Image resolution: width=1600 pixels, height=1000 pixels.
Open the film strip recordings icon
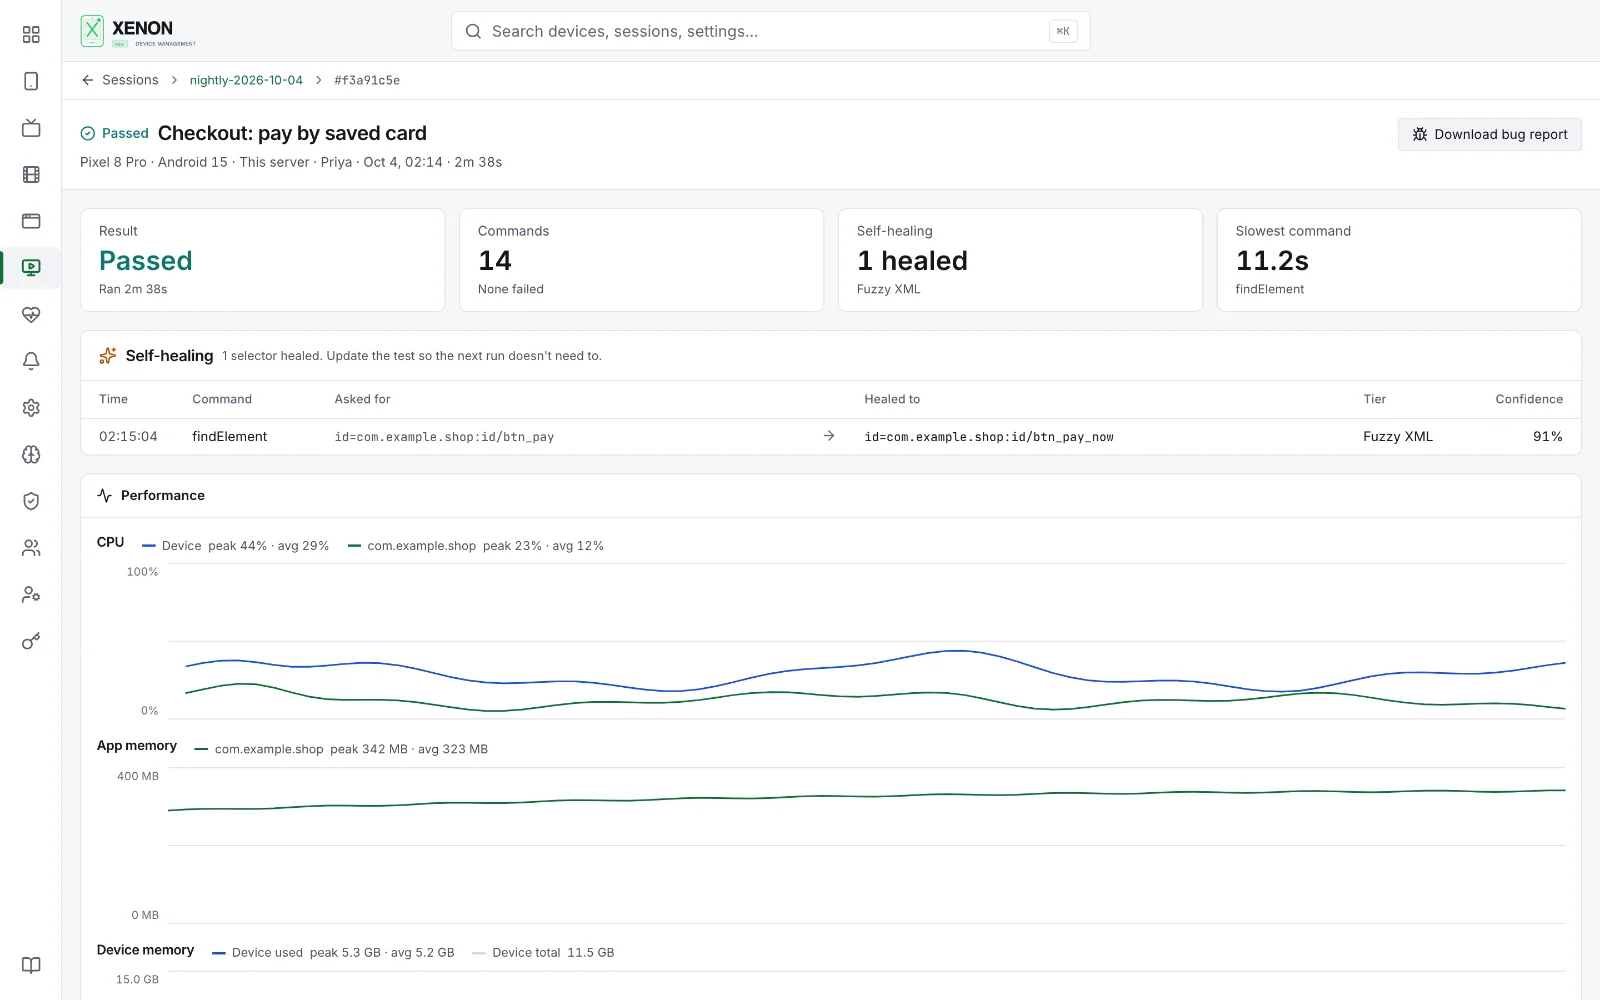tap(31, 174)
